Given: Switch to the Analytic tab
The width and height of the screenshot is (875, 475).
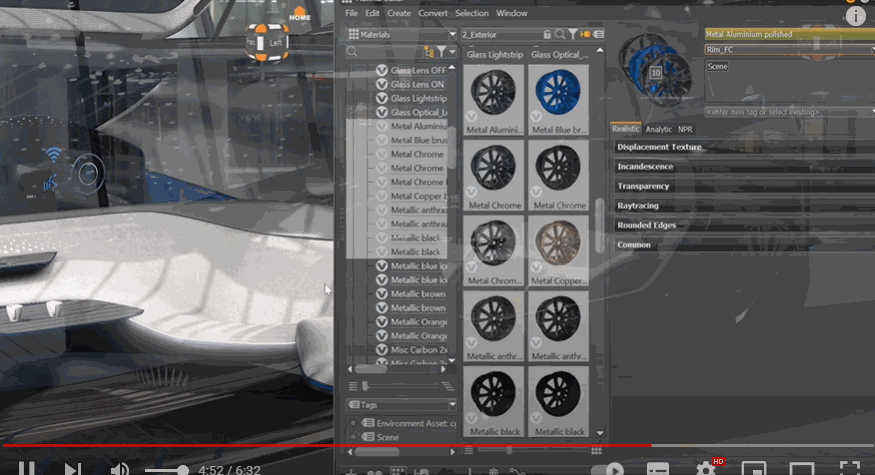Looking at the screenshot, I should click(658, 129).
